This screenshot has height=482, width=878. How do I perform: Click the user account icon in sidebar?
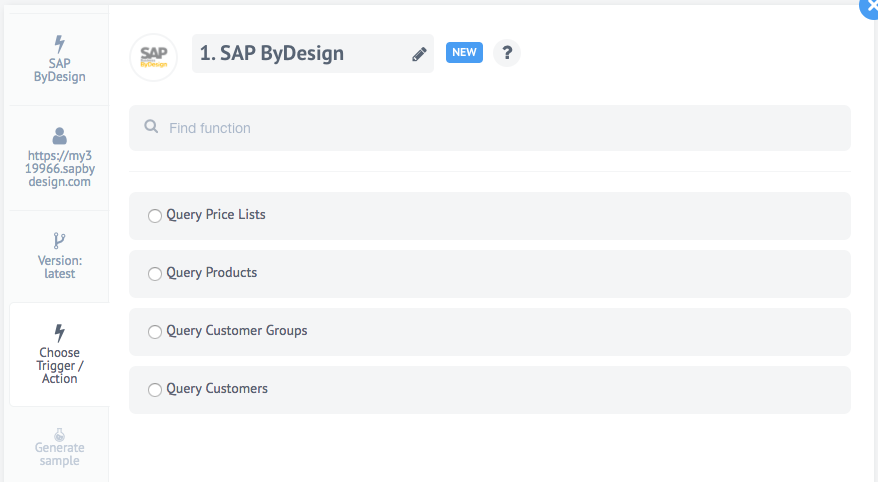59,136
